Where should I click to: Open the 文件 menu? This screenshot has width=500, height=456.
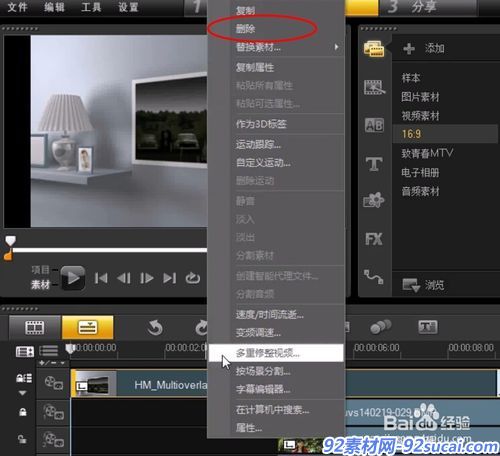17,7
